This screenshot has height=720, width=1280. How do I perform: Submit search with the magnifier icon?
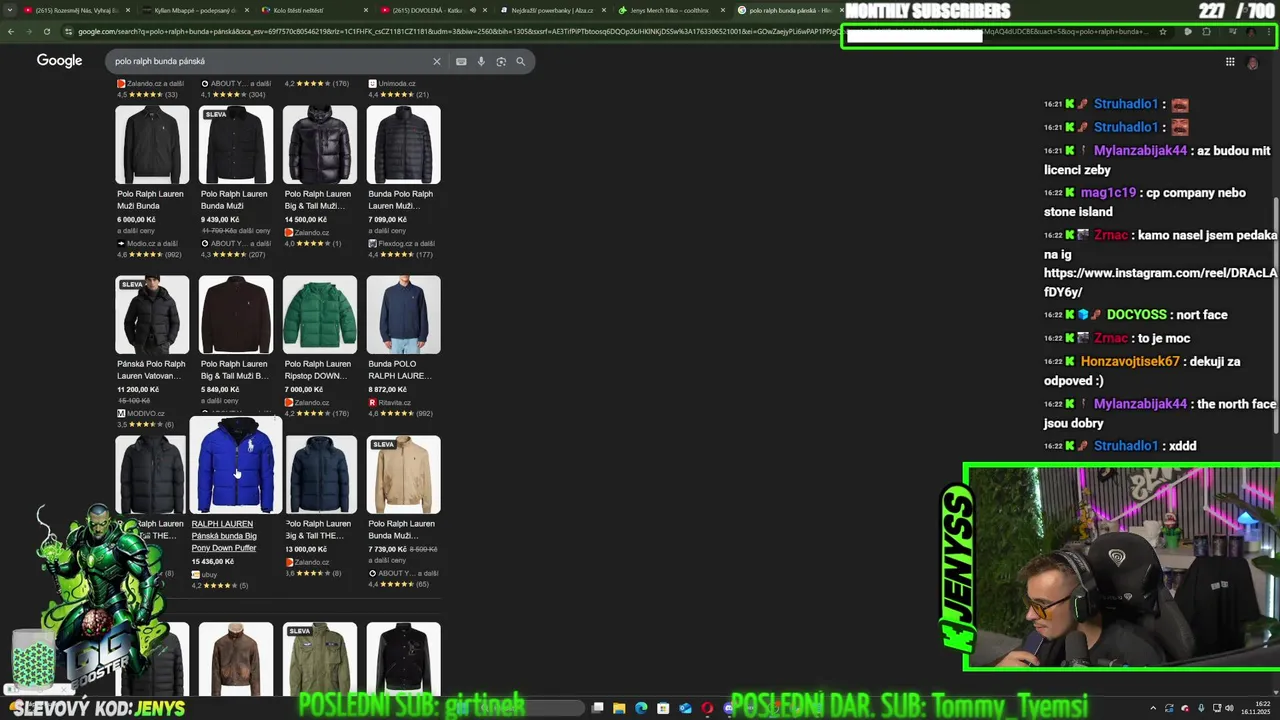click(x=520, y=61)
